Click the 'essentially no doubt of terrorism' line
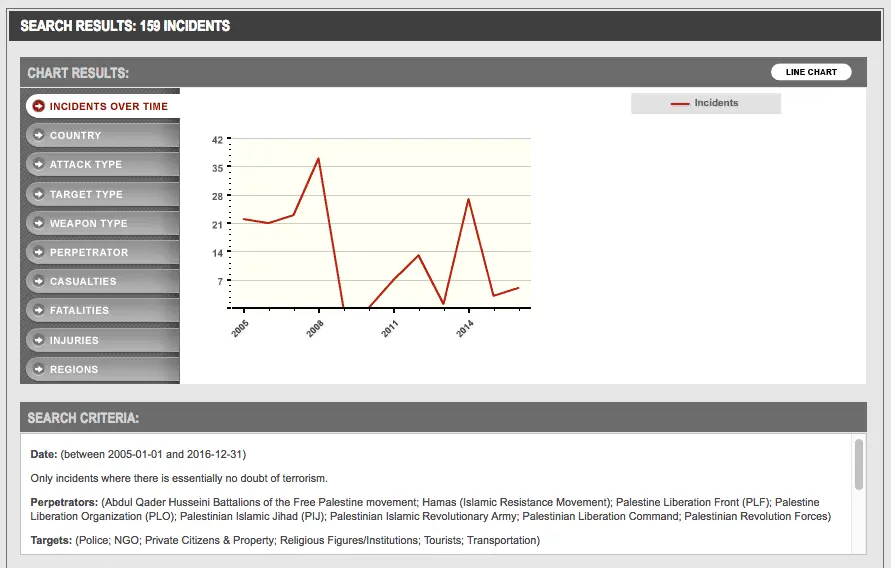 [179, 478]
